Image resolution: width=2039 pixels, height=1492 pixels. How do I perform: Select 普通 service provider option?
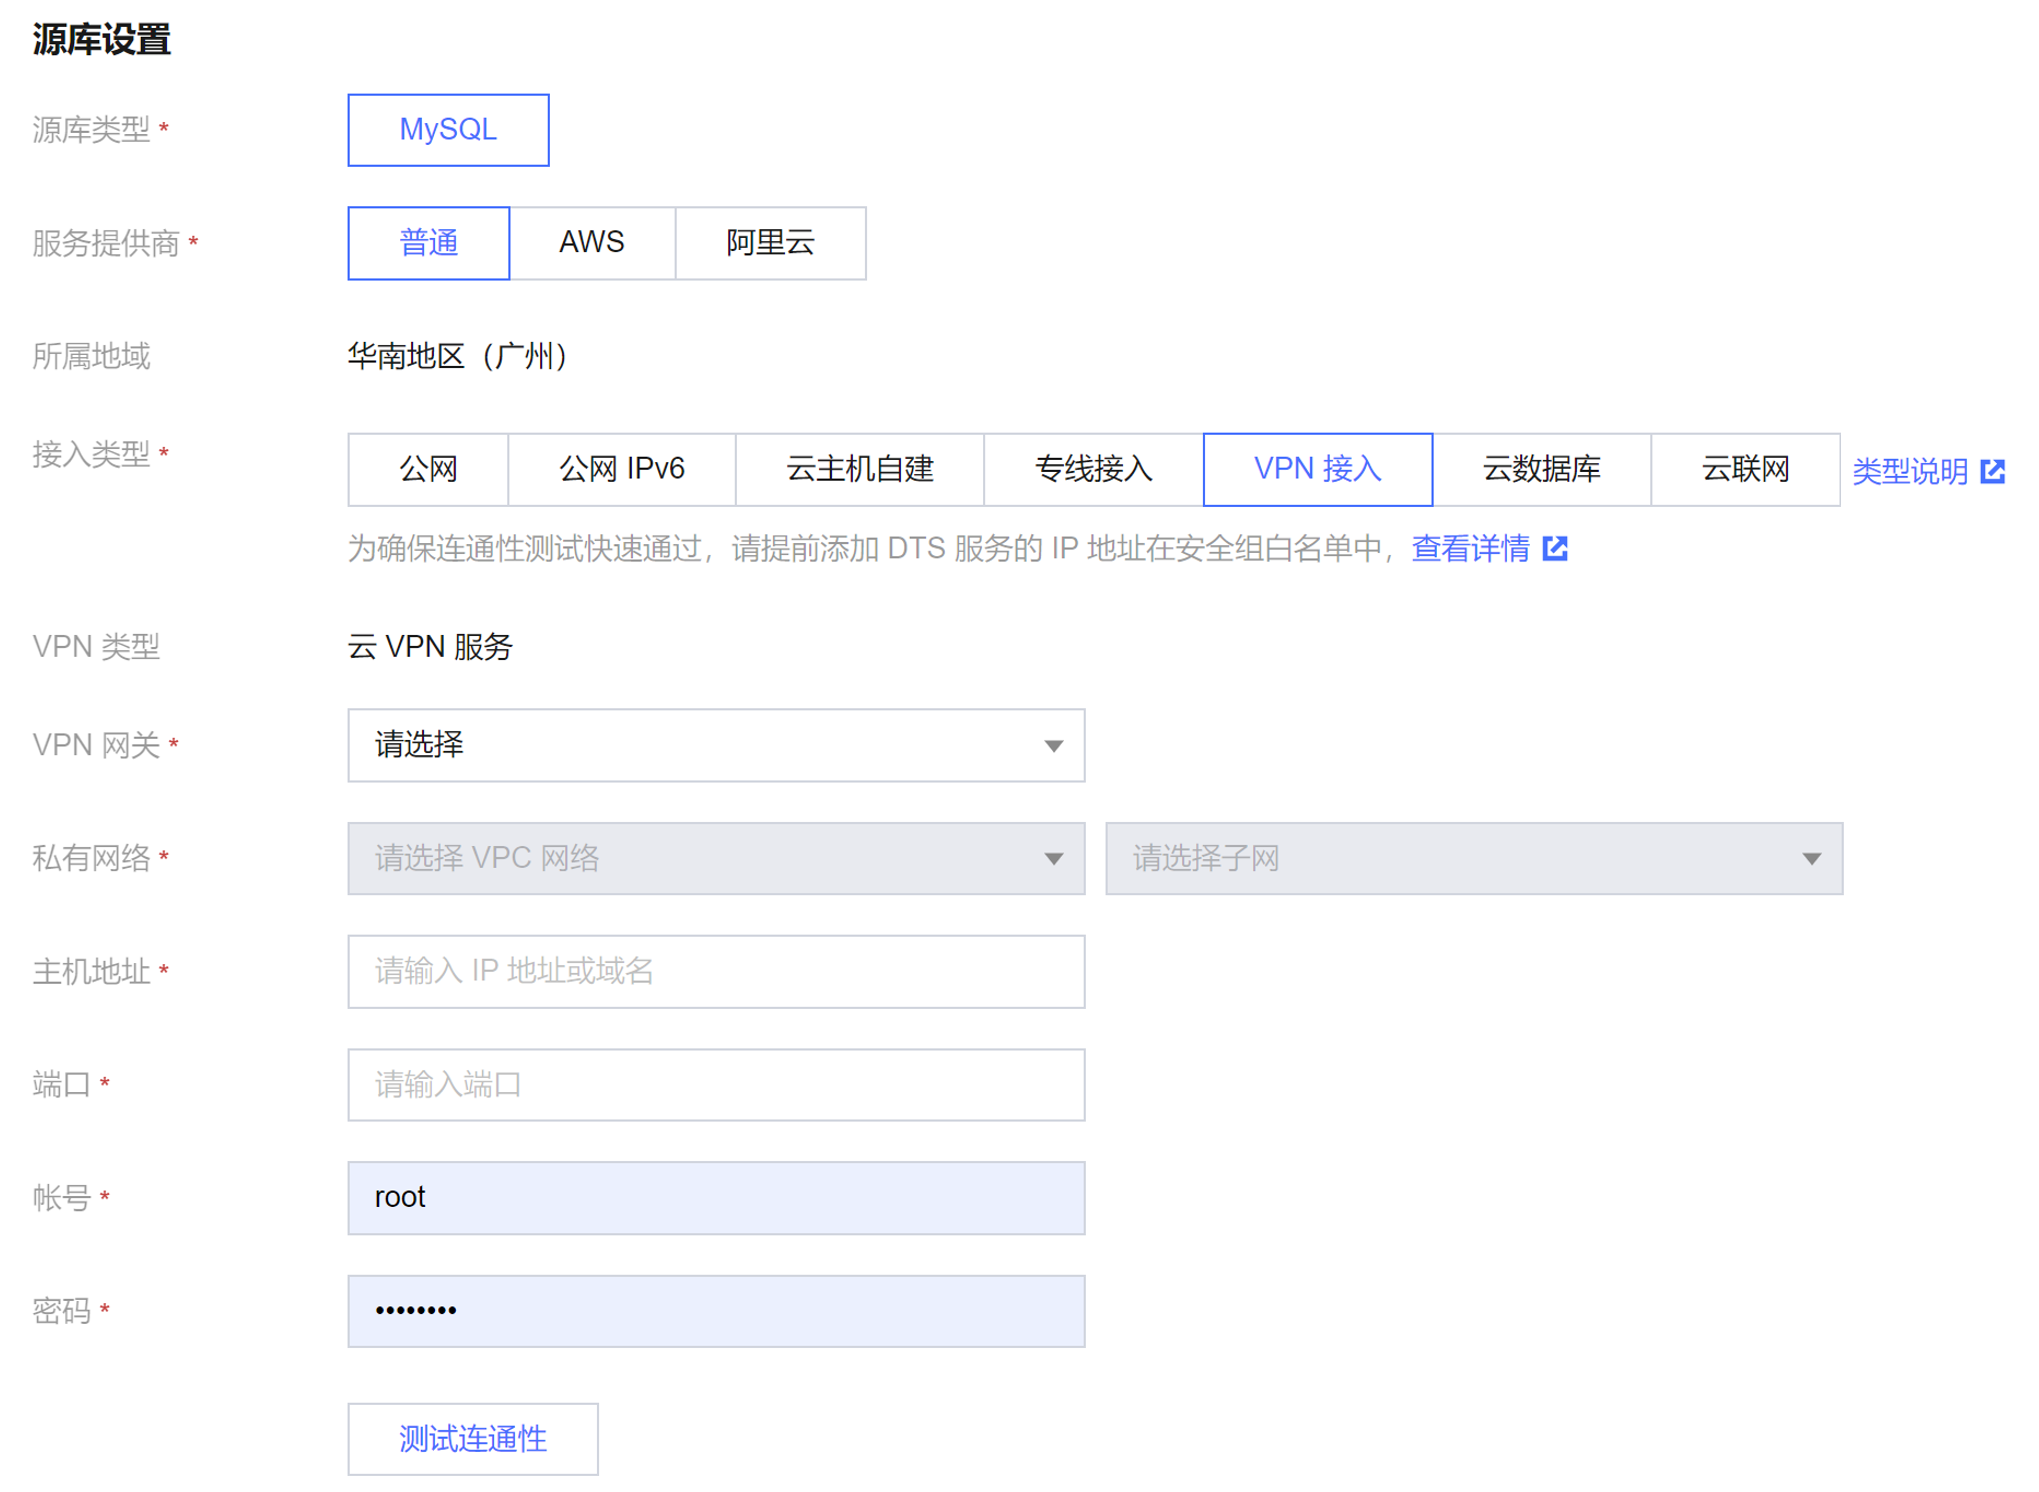tap(428, 243)
